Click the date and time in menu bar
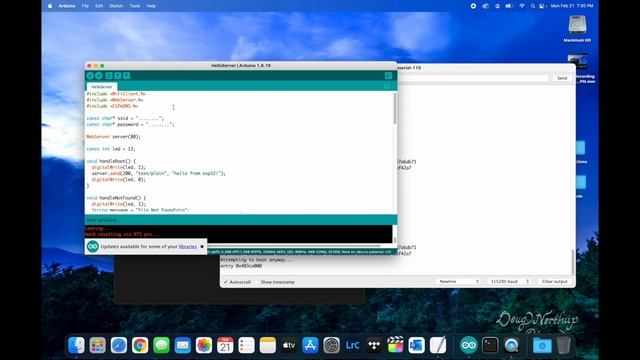 click(x=571, y=6)
